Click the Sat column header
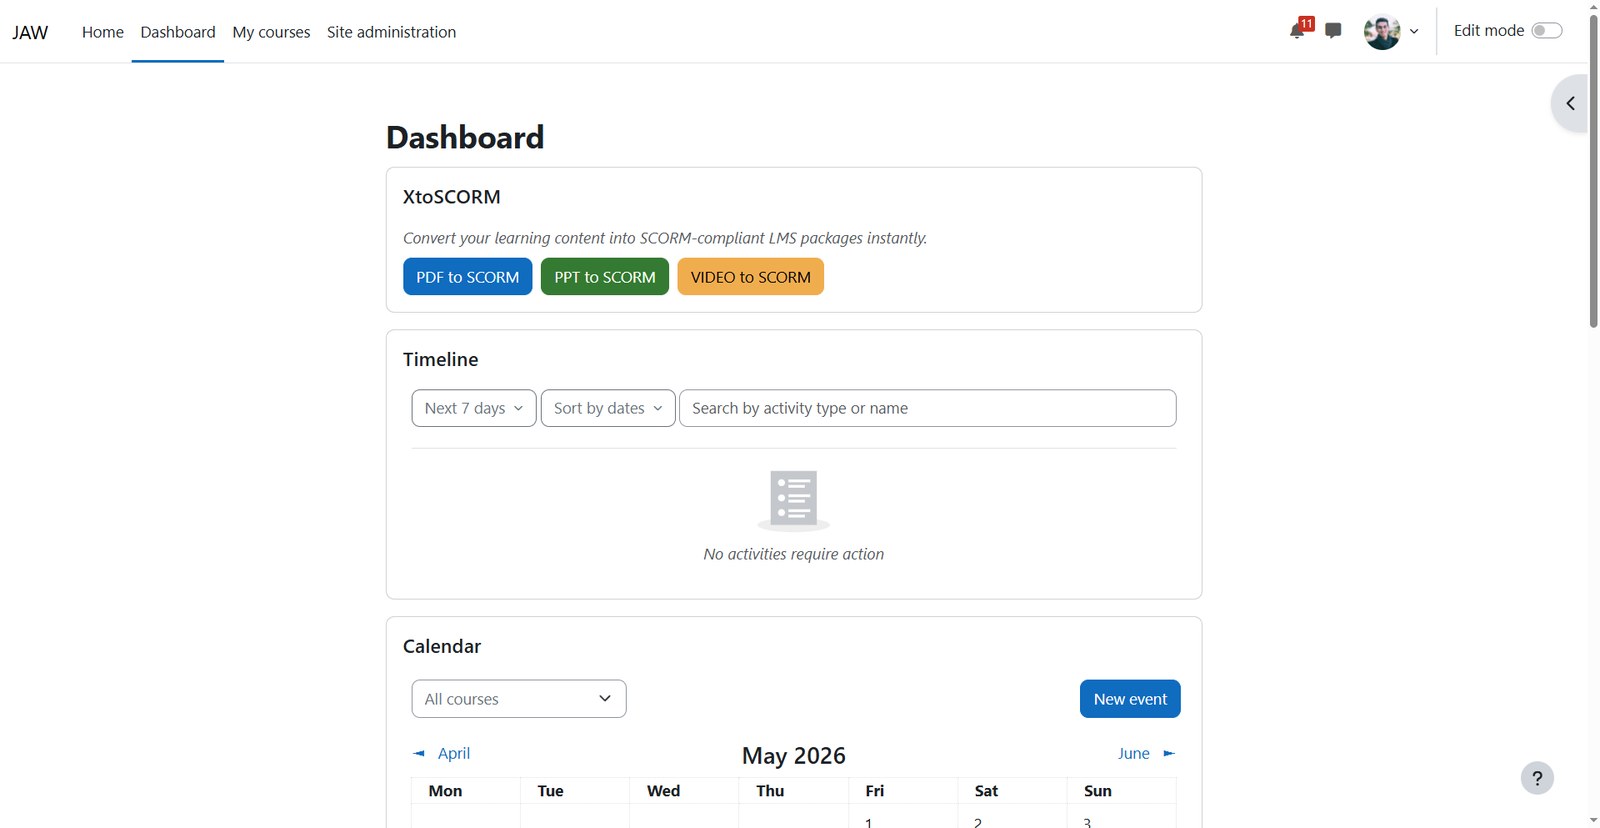 986,791
